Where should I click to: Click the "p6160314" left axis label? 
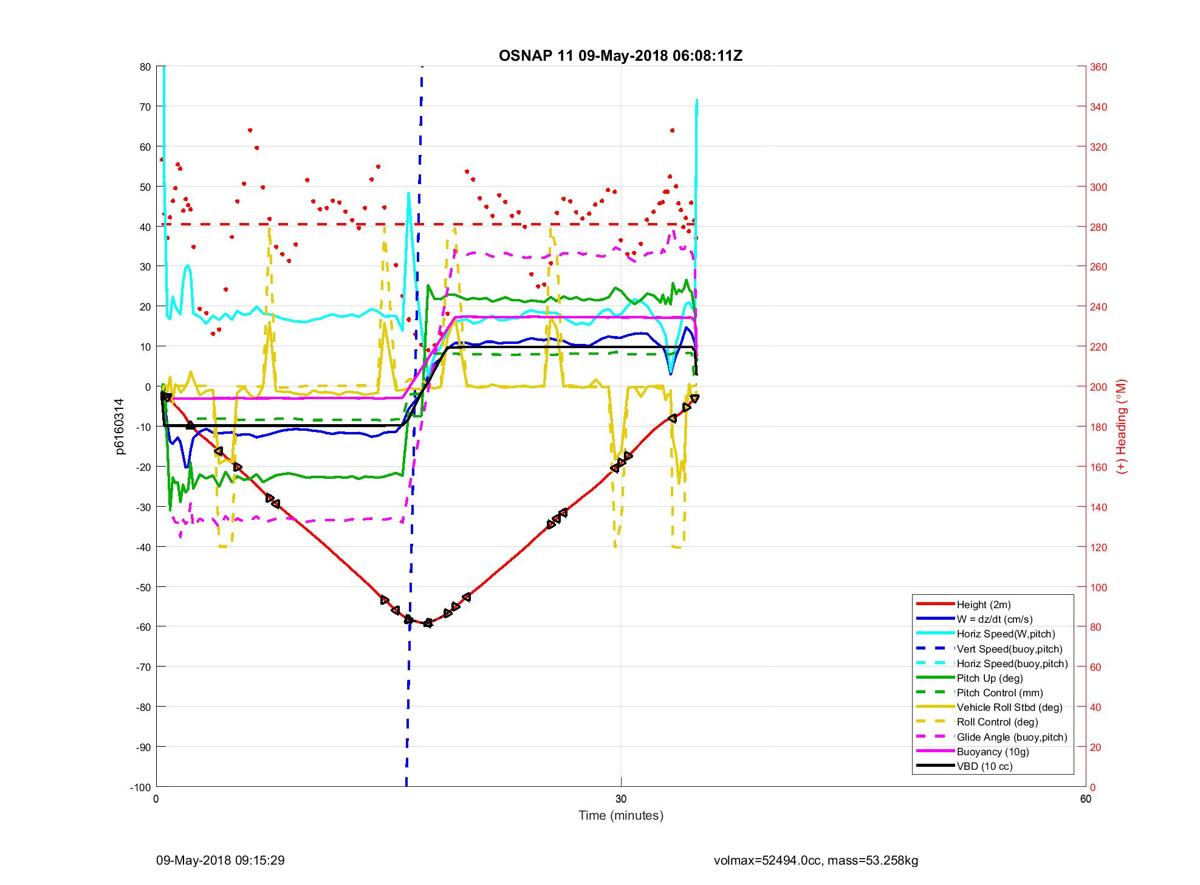point(119,427)
